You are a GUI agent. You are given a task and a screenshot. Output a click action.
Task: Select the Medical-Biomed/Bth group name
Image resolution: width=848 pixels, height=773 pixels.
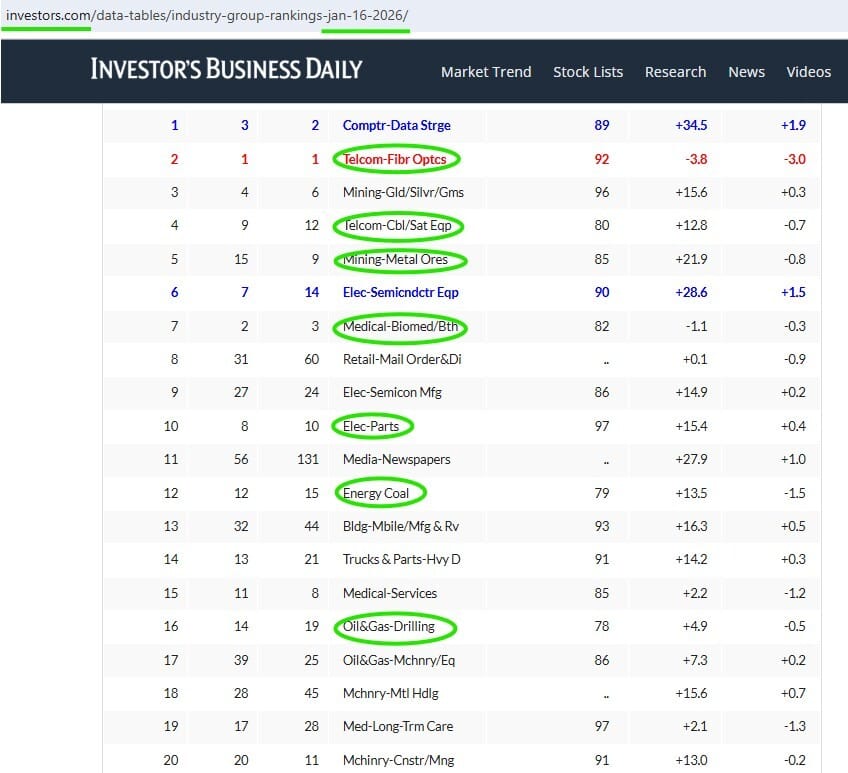point(400,327)
